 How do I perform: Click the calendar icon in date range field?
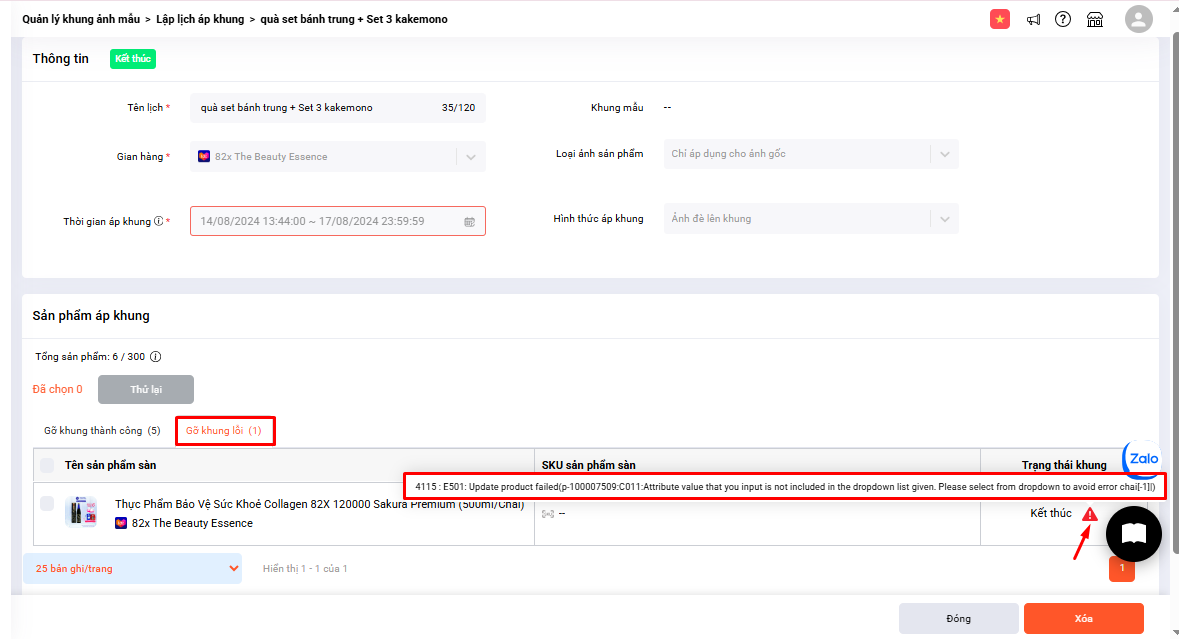pos(469,222)
